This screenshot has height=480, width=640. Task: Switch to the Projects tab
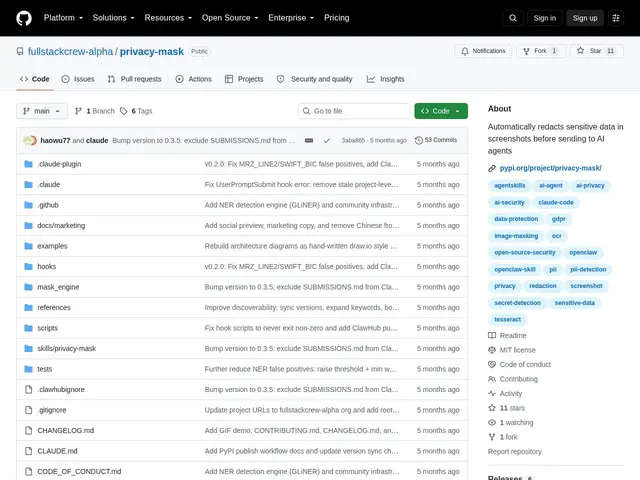[244, 79]
